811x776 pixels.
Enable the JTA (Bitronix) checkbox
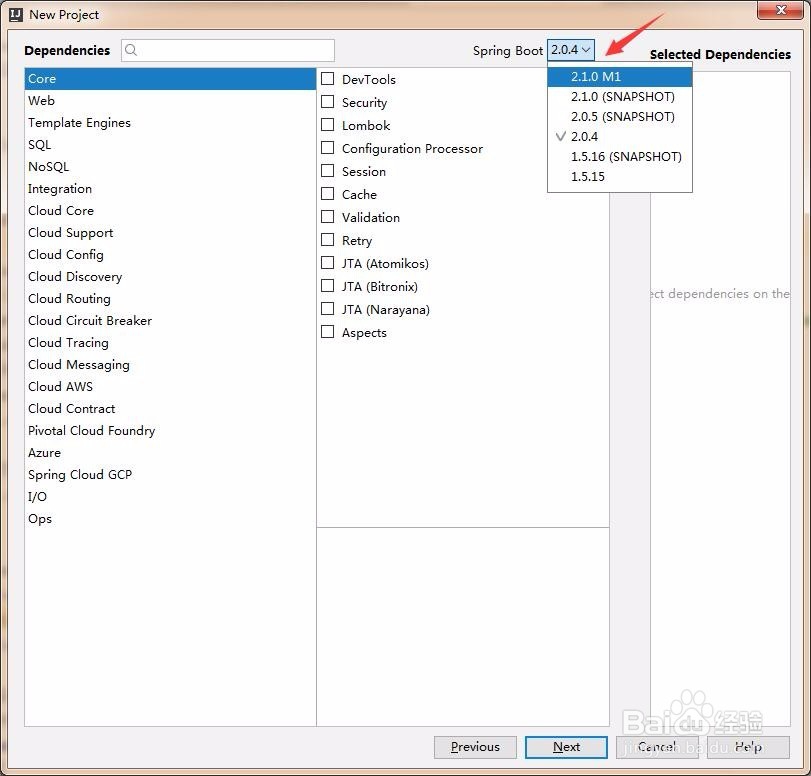pos(327,286)
